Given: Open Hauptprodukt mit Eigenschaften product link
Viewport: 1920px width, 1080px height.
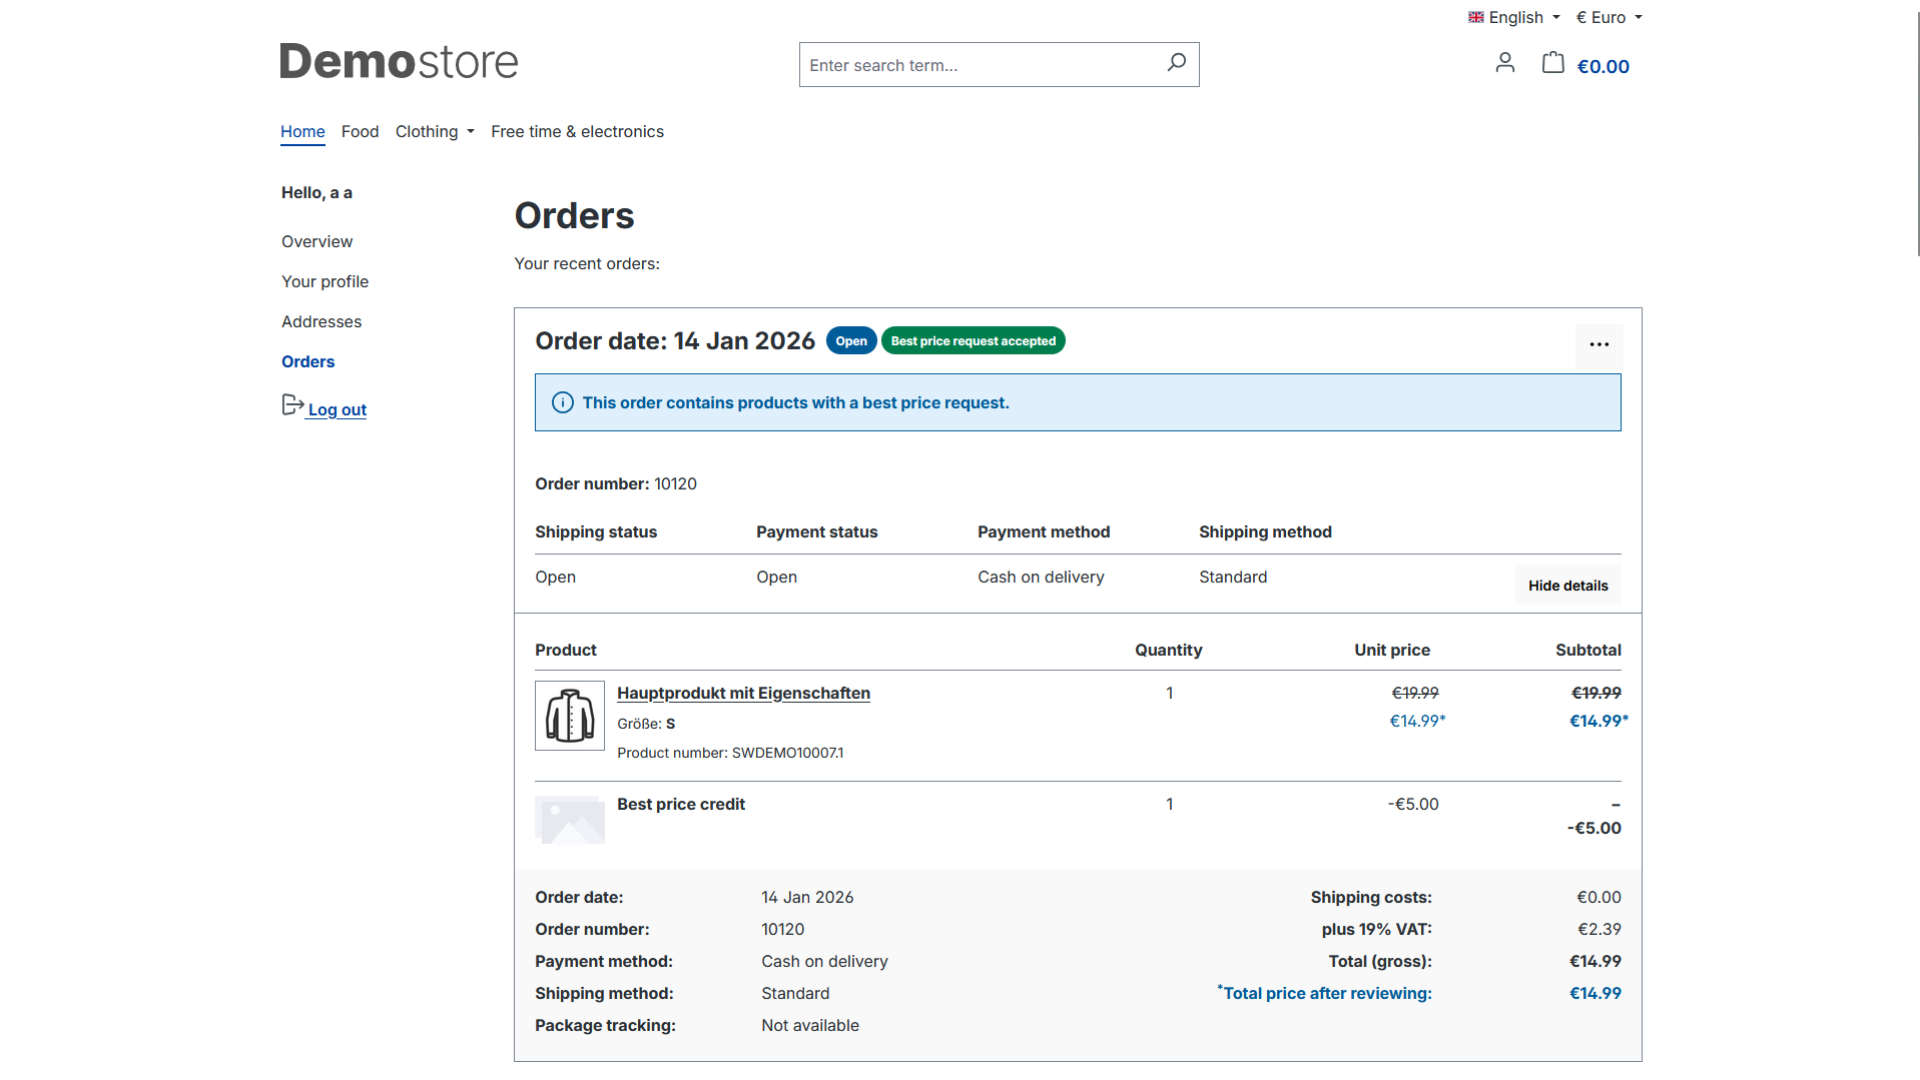Looking at the screenshot, I should [743, 693].
